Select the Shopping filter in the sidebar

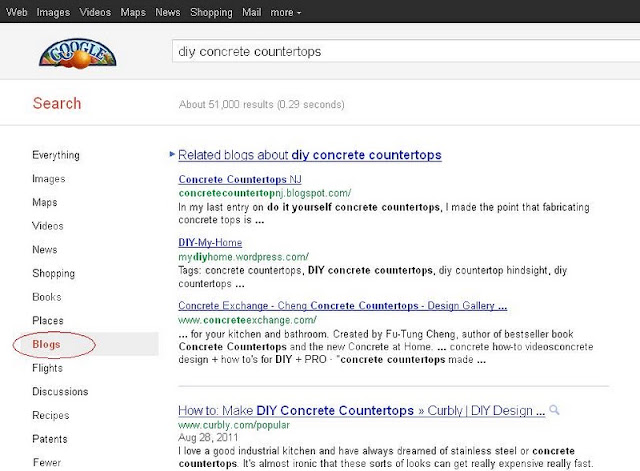53,273
